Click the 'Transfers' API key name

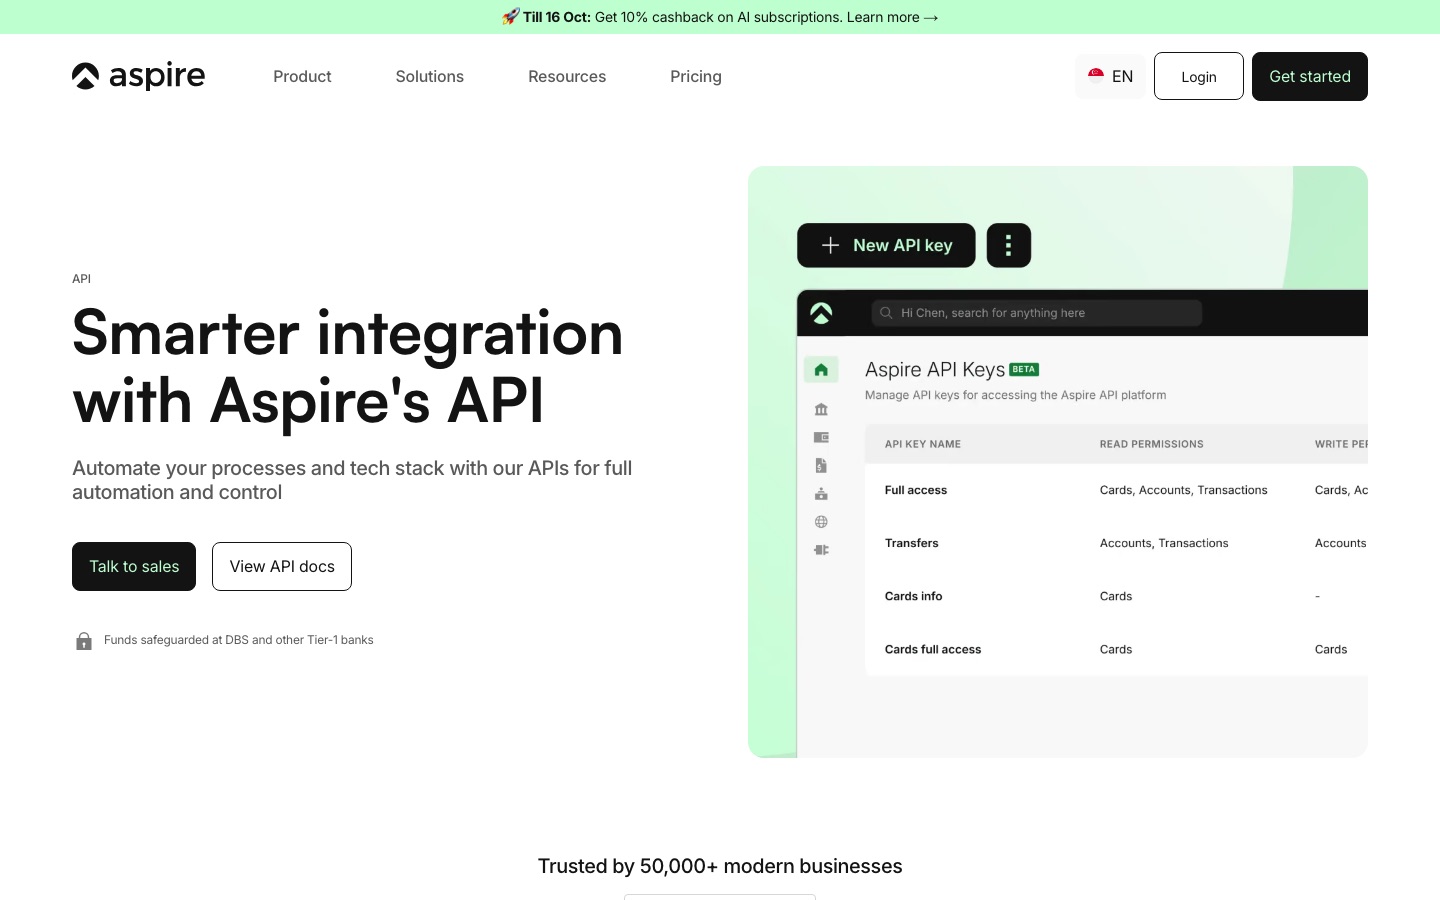pyautogui.click(x=912, y=543)
